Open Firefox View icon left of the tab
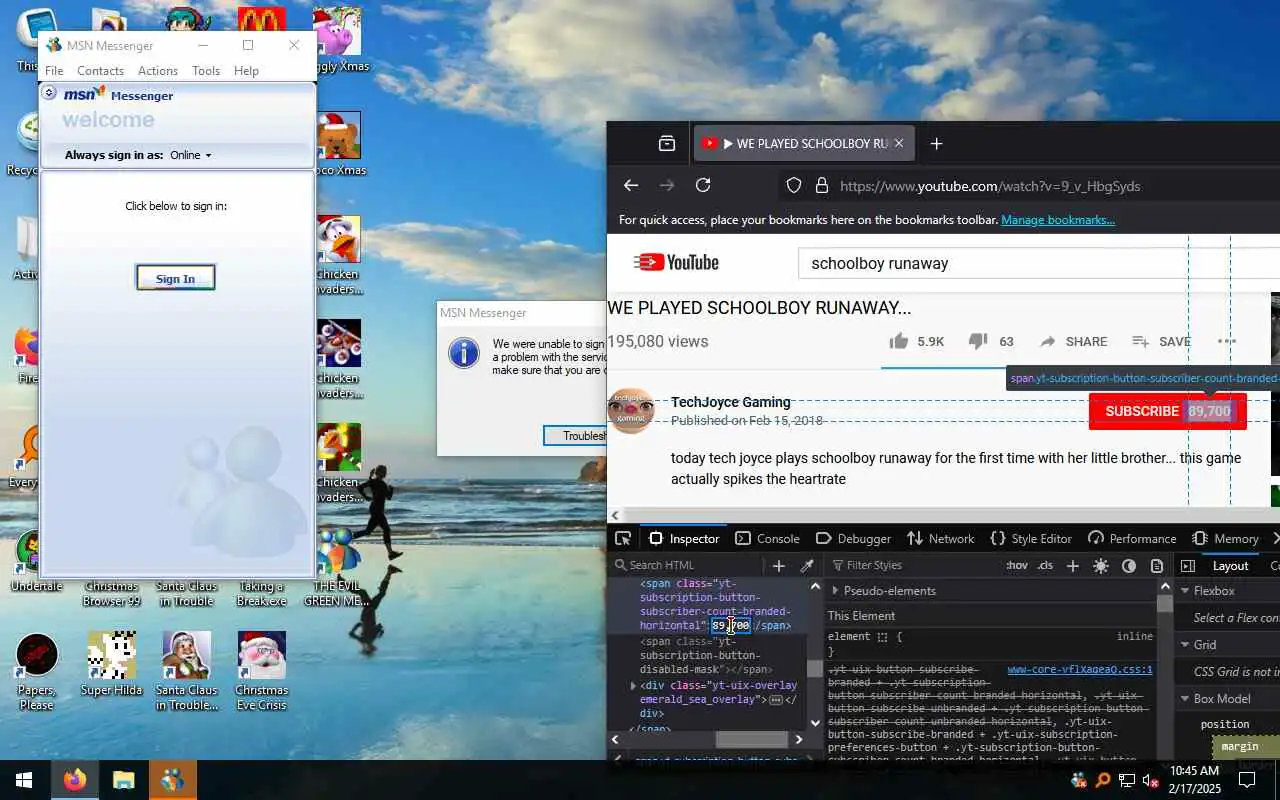The height and width of the screenshot is (800, 1280). coord(667,144)
